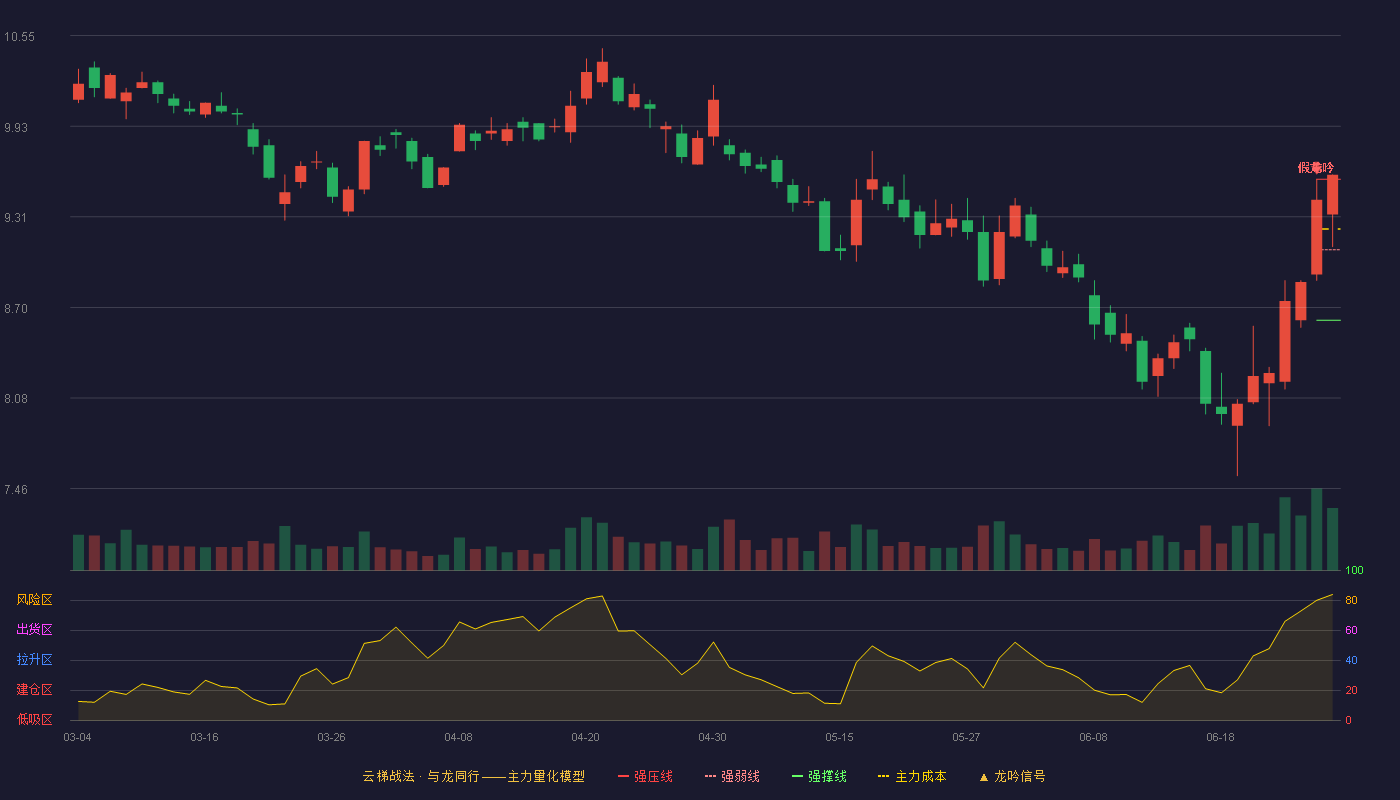Click the 强撑线 green legend marker
This screenshot has height=800, width=1400.
click(797, 776)
